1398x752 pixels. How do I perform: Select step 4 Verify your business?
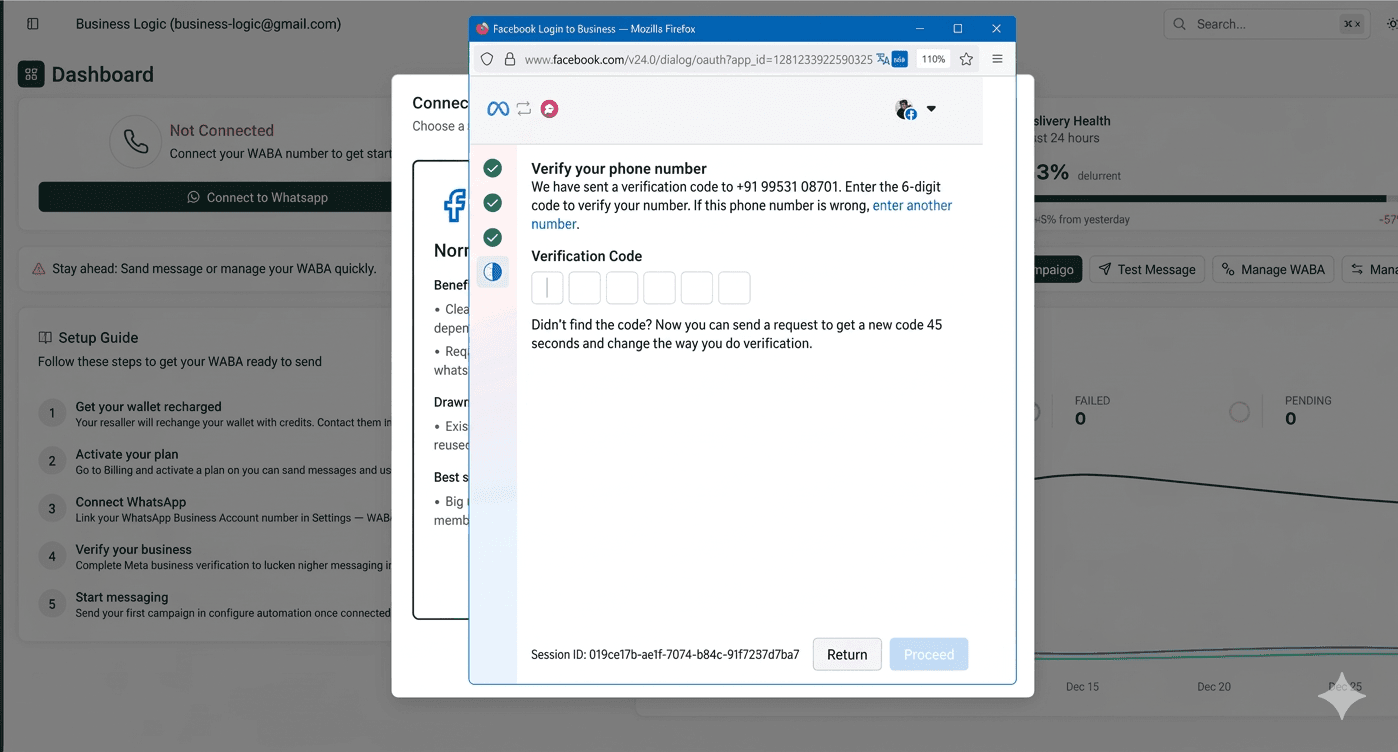(215, 556)
